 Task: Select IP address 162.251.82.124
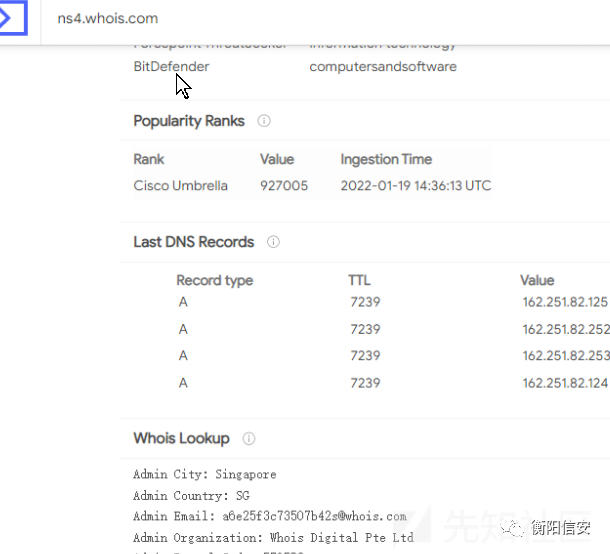click(x=565, y=383)
